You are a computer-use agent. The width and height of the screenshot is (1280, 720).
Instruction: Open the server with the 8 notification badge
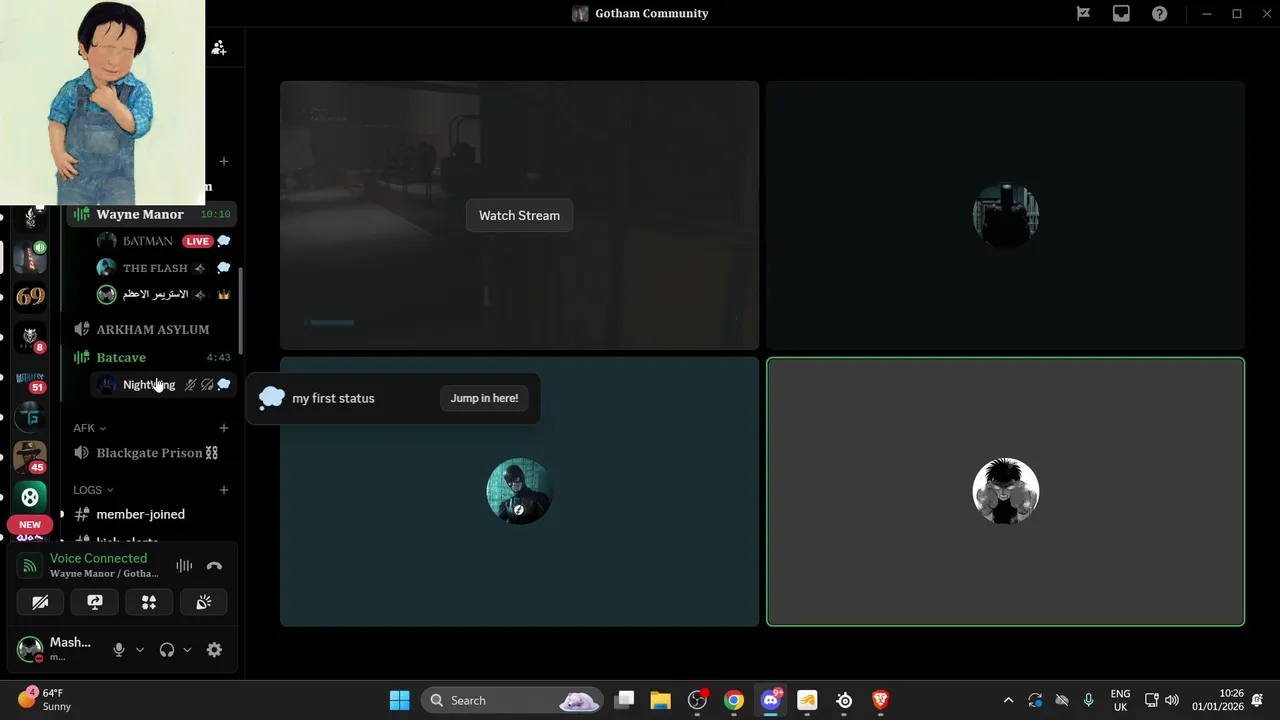(x=30, y=337)
